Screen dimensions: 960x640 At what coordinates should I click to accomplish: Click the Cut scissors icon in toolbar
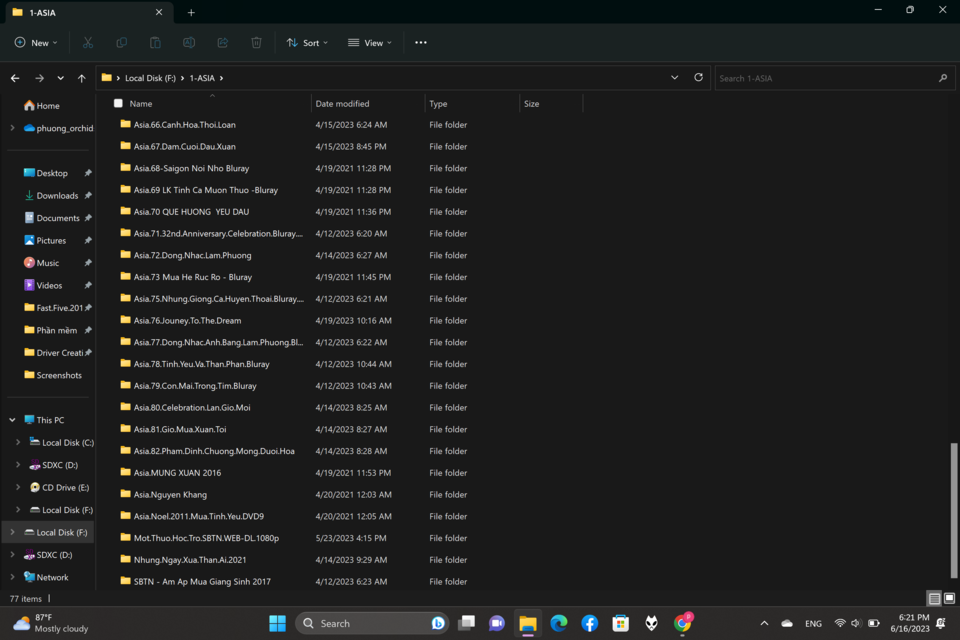point(88,42)
